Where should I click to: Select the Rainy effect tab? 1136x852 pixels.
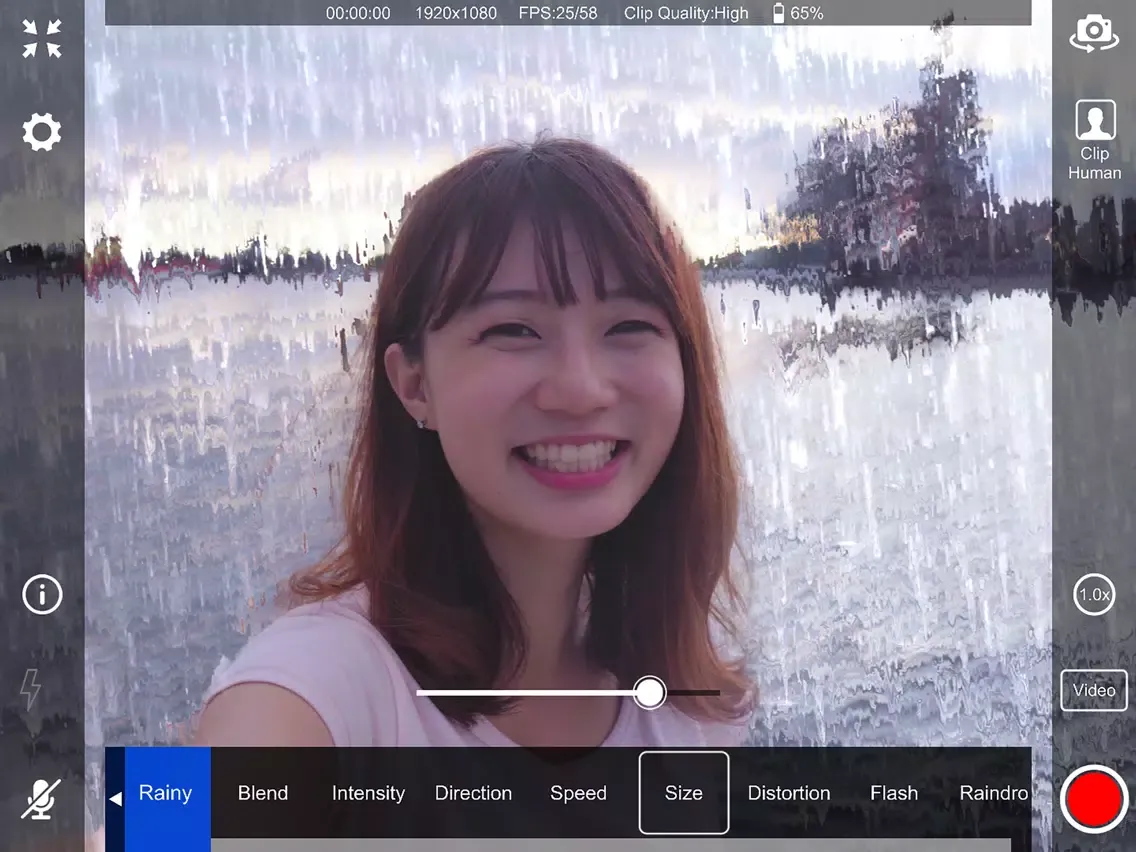166,793
